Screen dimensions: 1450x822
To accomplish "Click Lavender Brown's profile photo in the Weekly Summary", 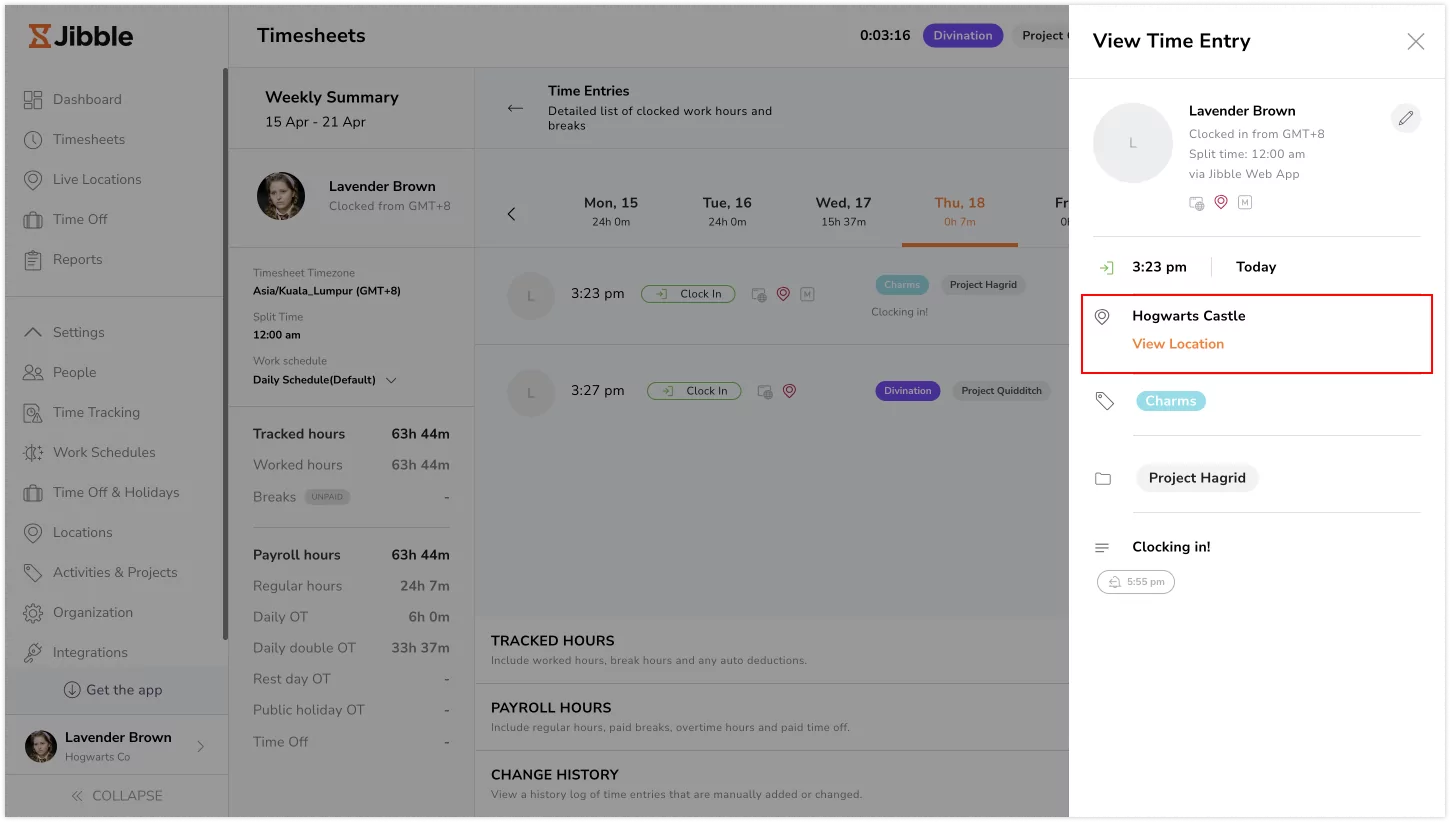I will click(x=281, y=196).
